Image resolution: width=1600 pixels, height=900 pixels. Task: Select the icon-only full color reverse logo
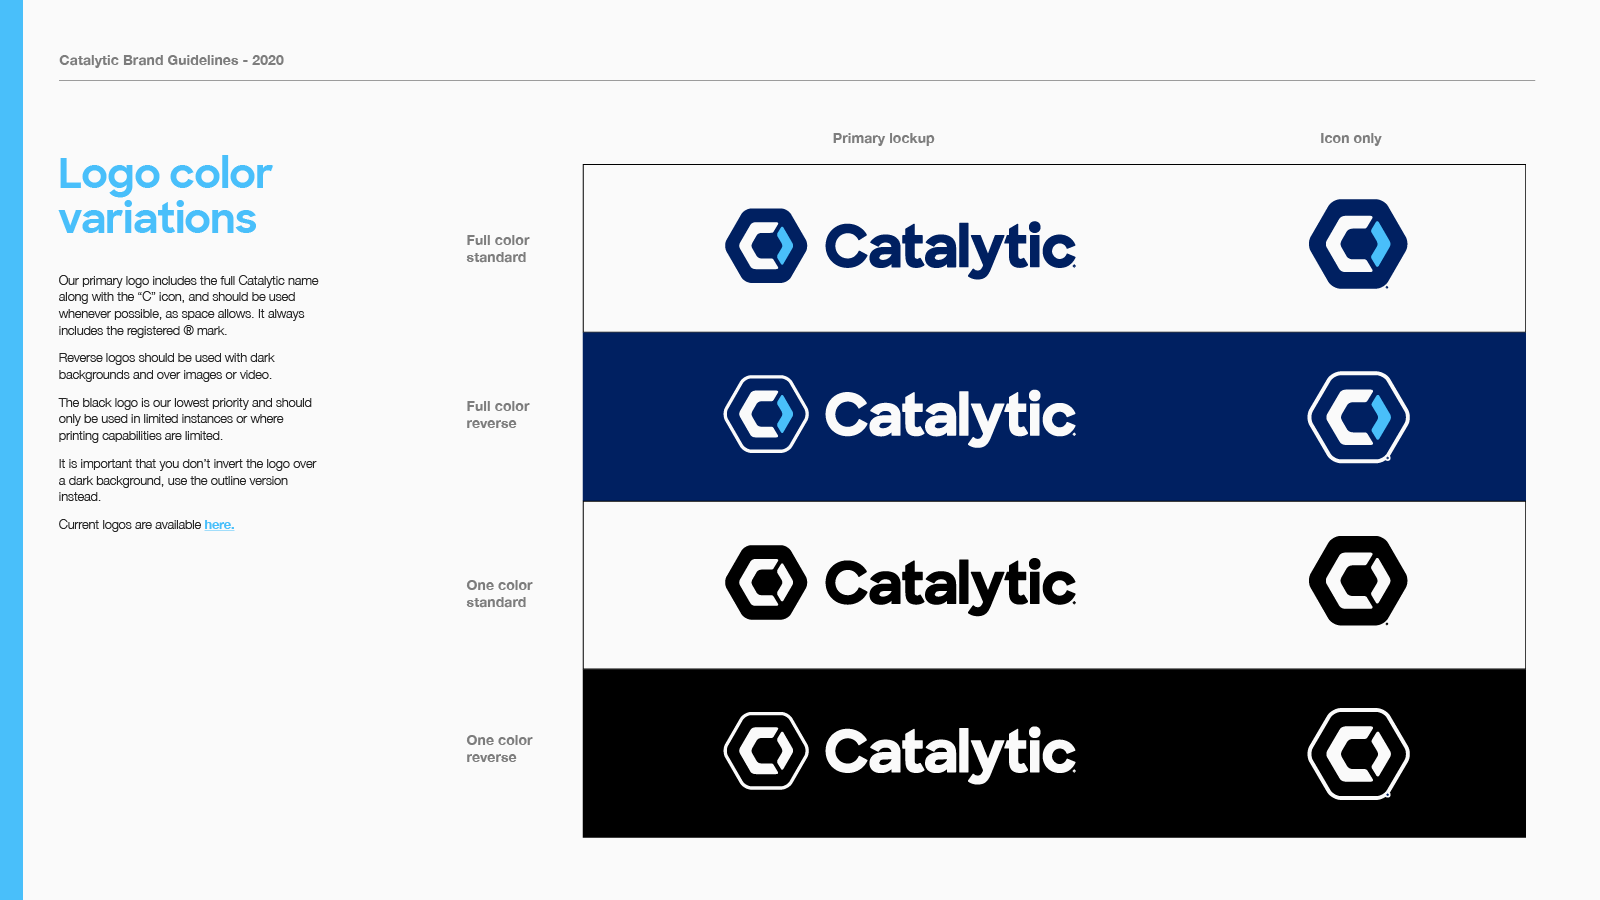[1358, 417]
